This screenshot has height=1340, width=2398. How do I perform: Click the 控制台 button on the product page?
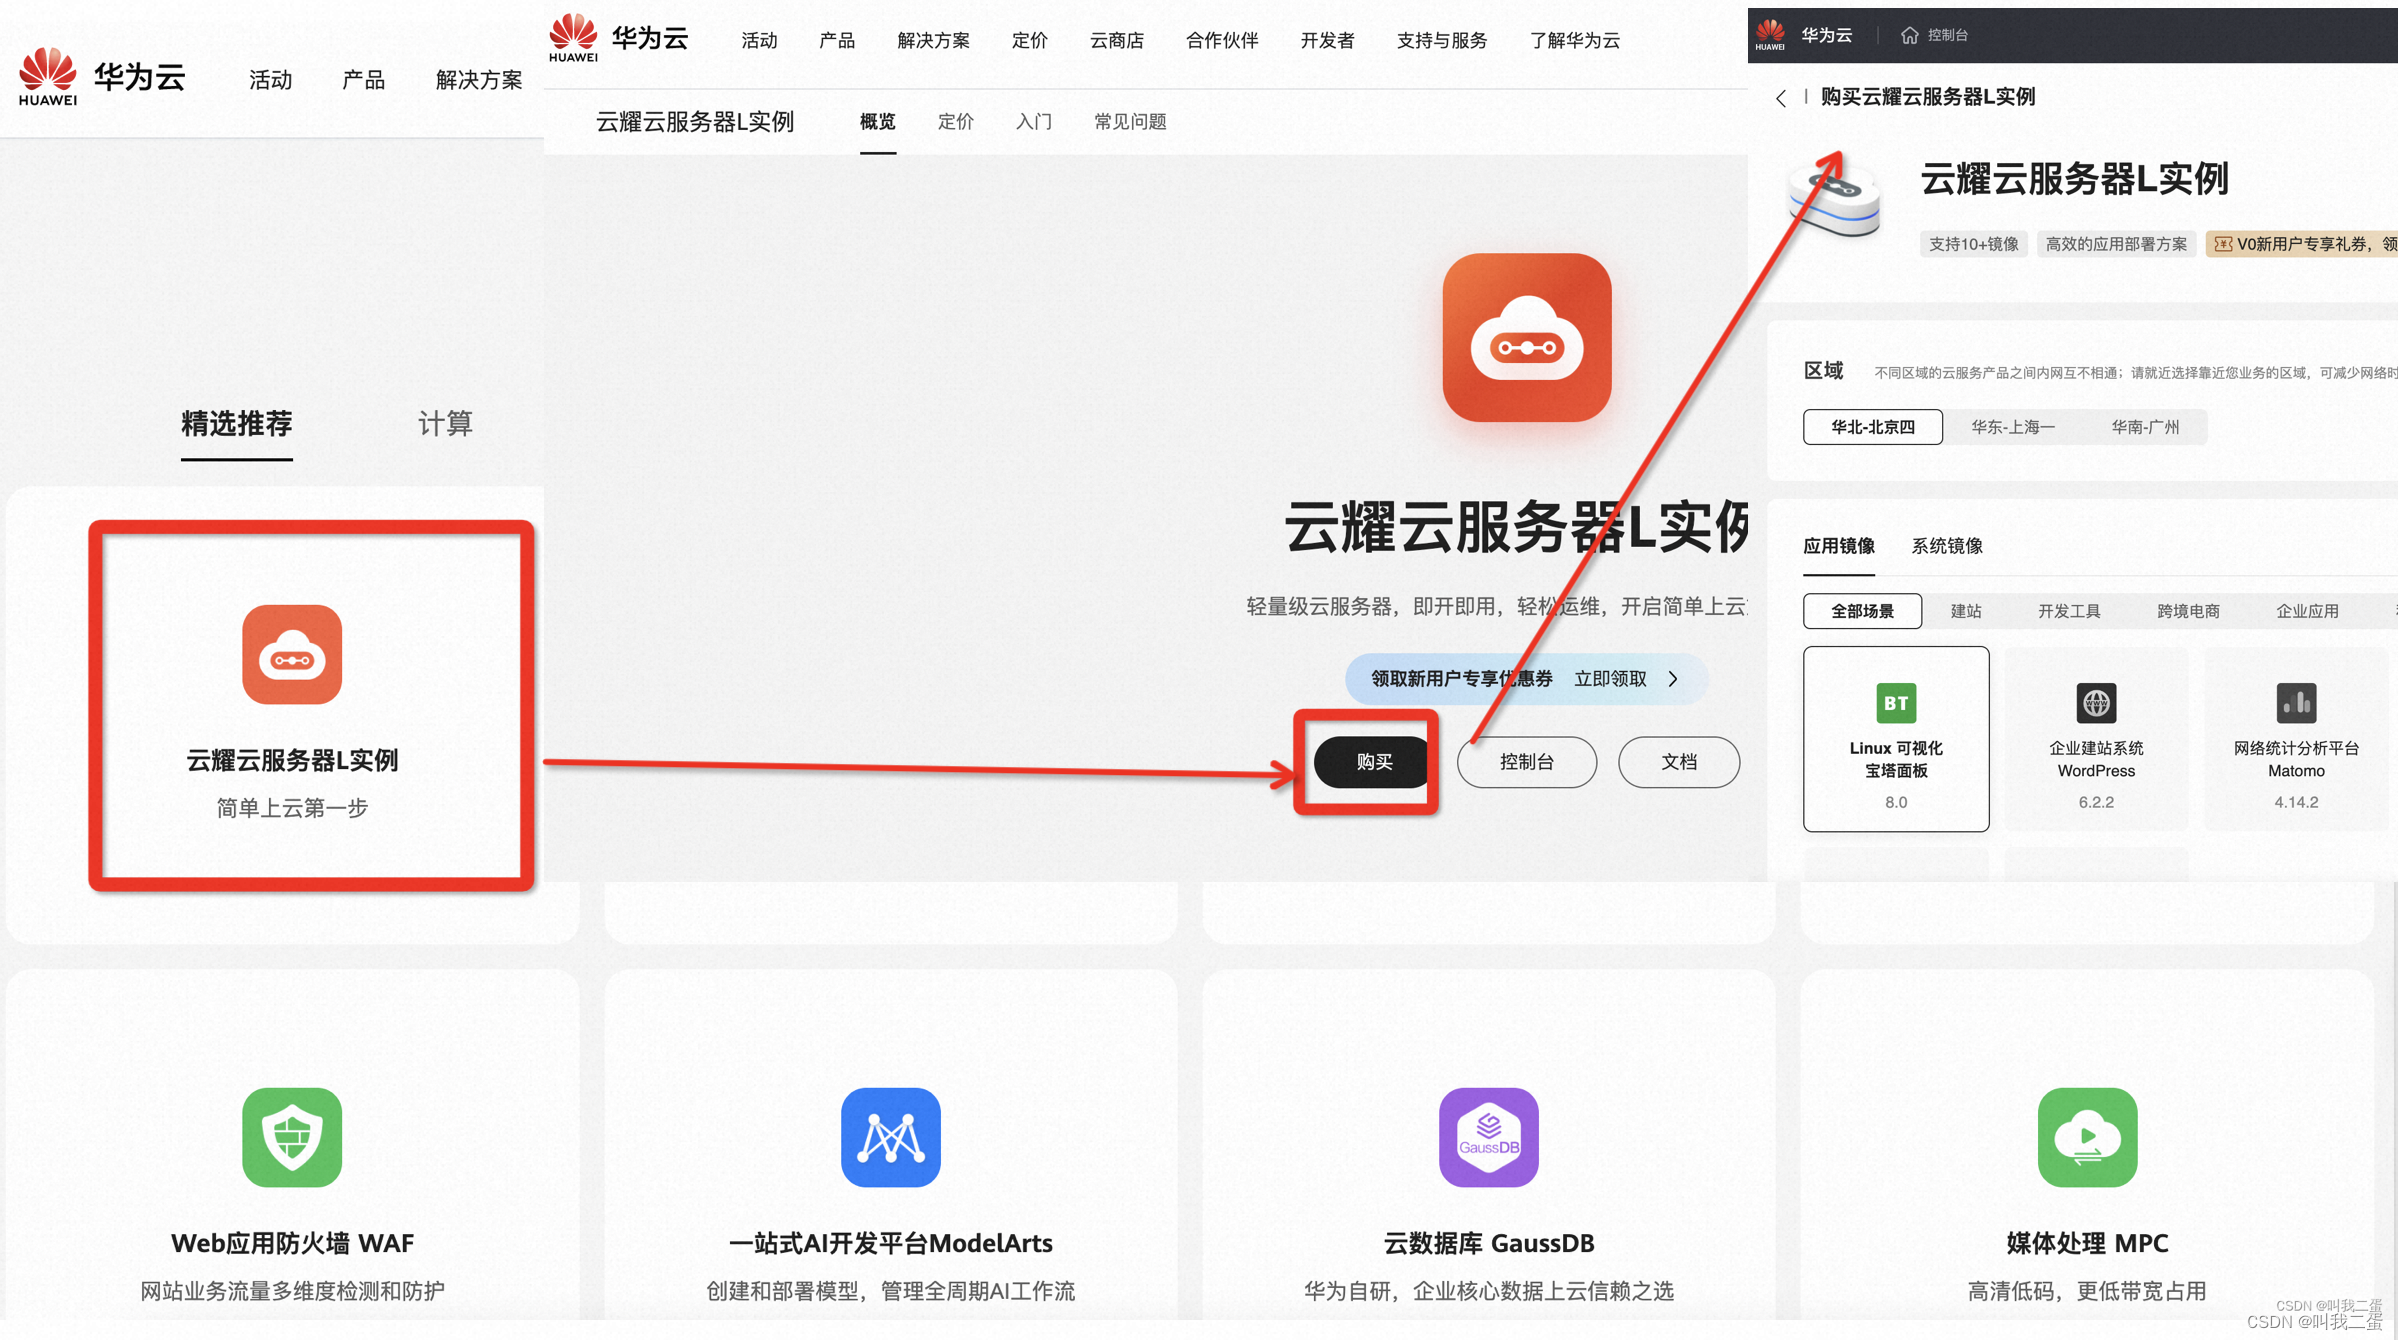tap(1526, 762)
